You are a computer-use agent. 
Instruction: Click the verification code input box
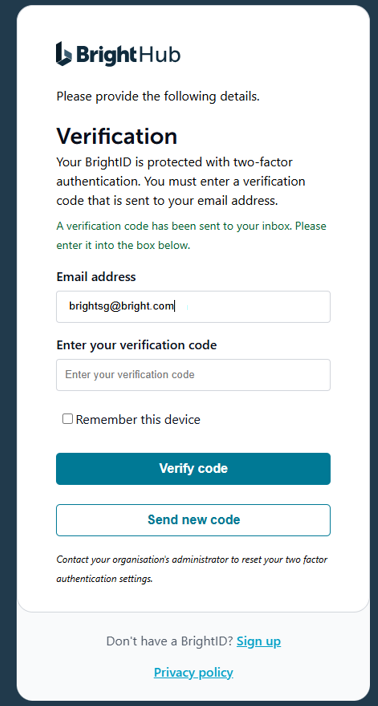tap(193, 375)
